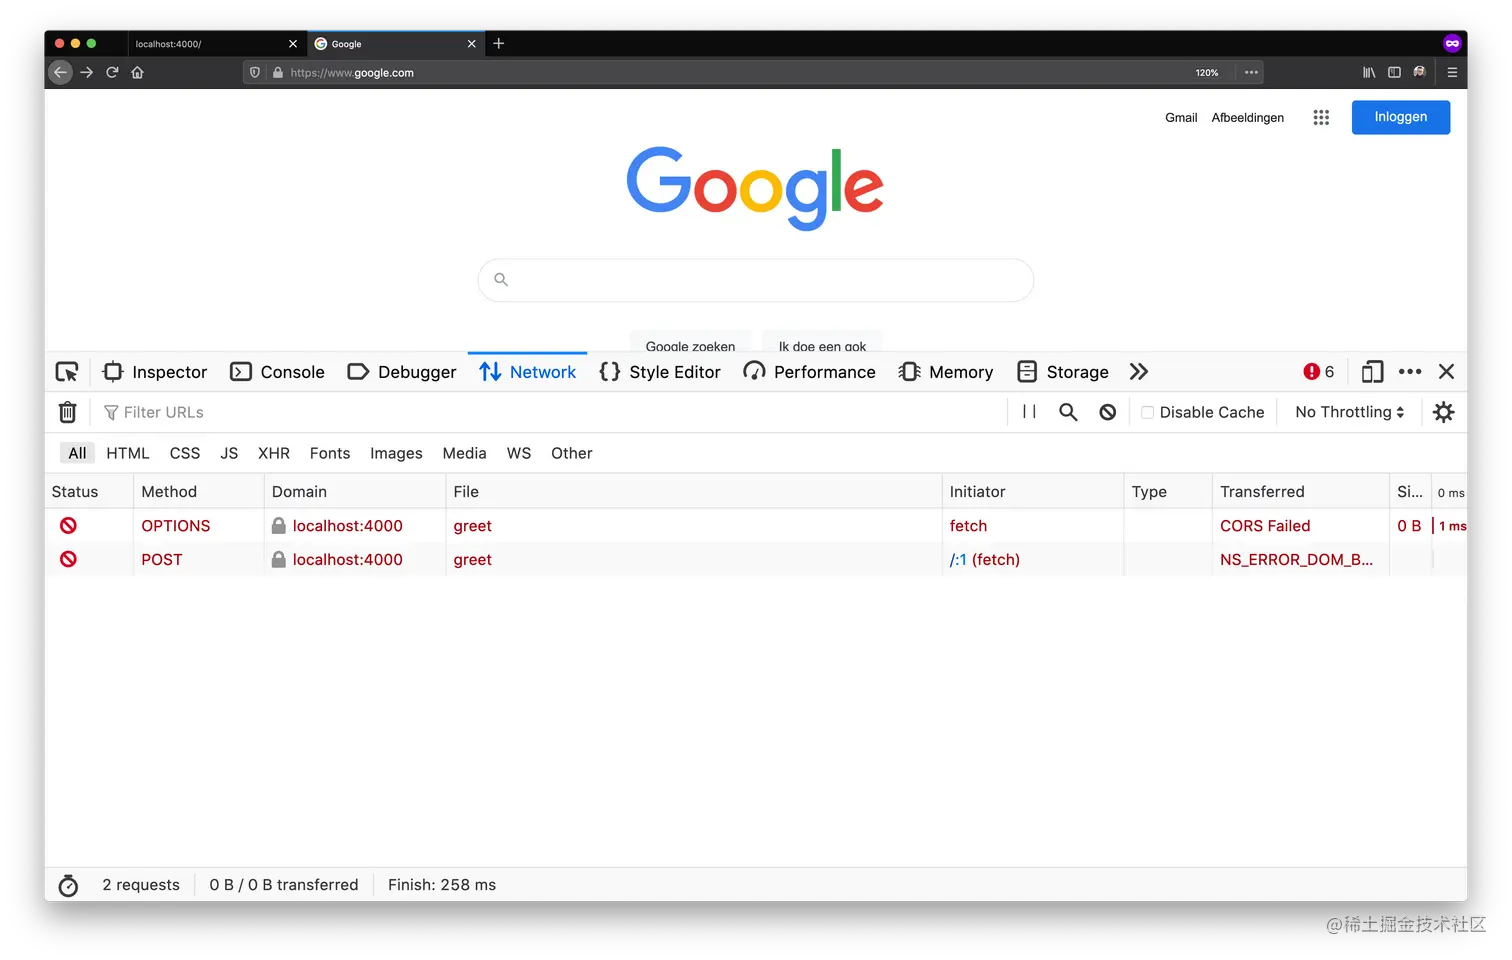Enable the Disable Cache checkbox

(1148, 412)
